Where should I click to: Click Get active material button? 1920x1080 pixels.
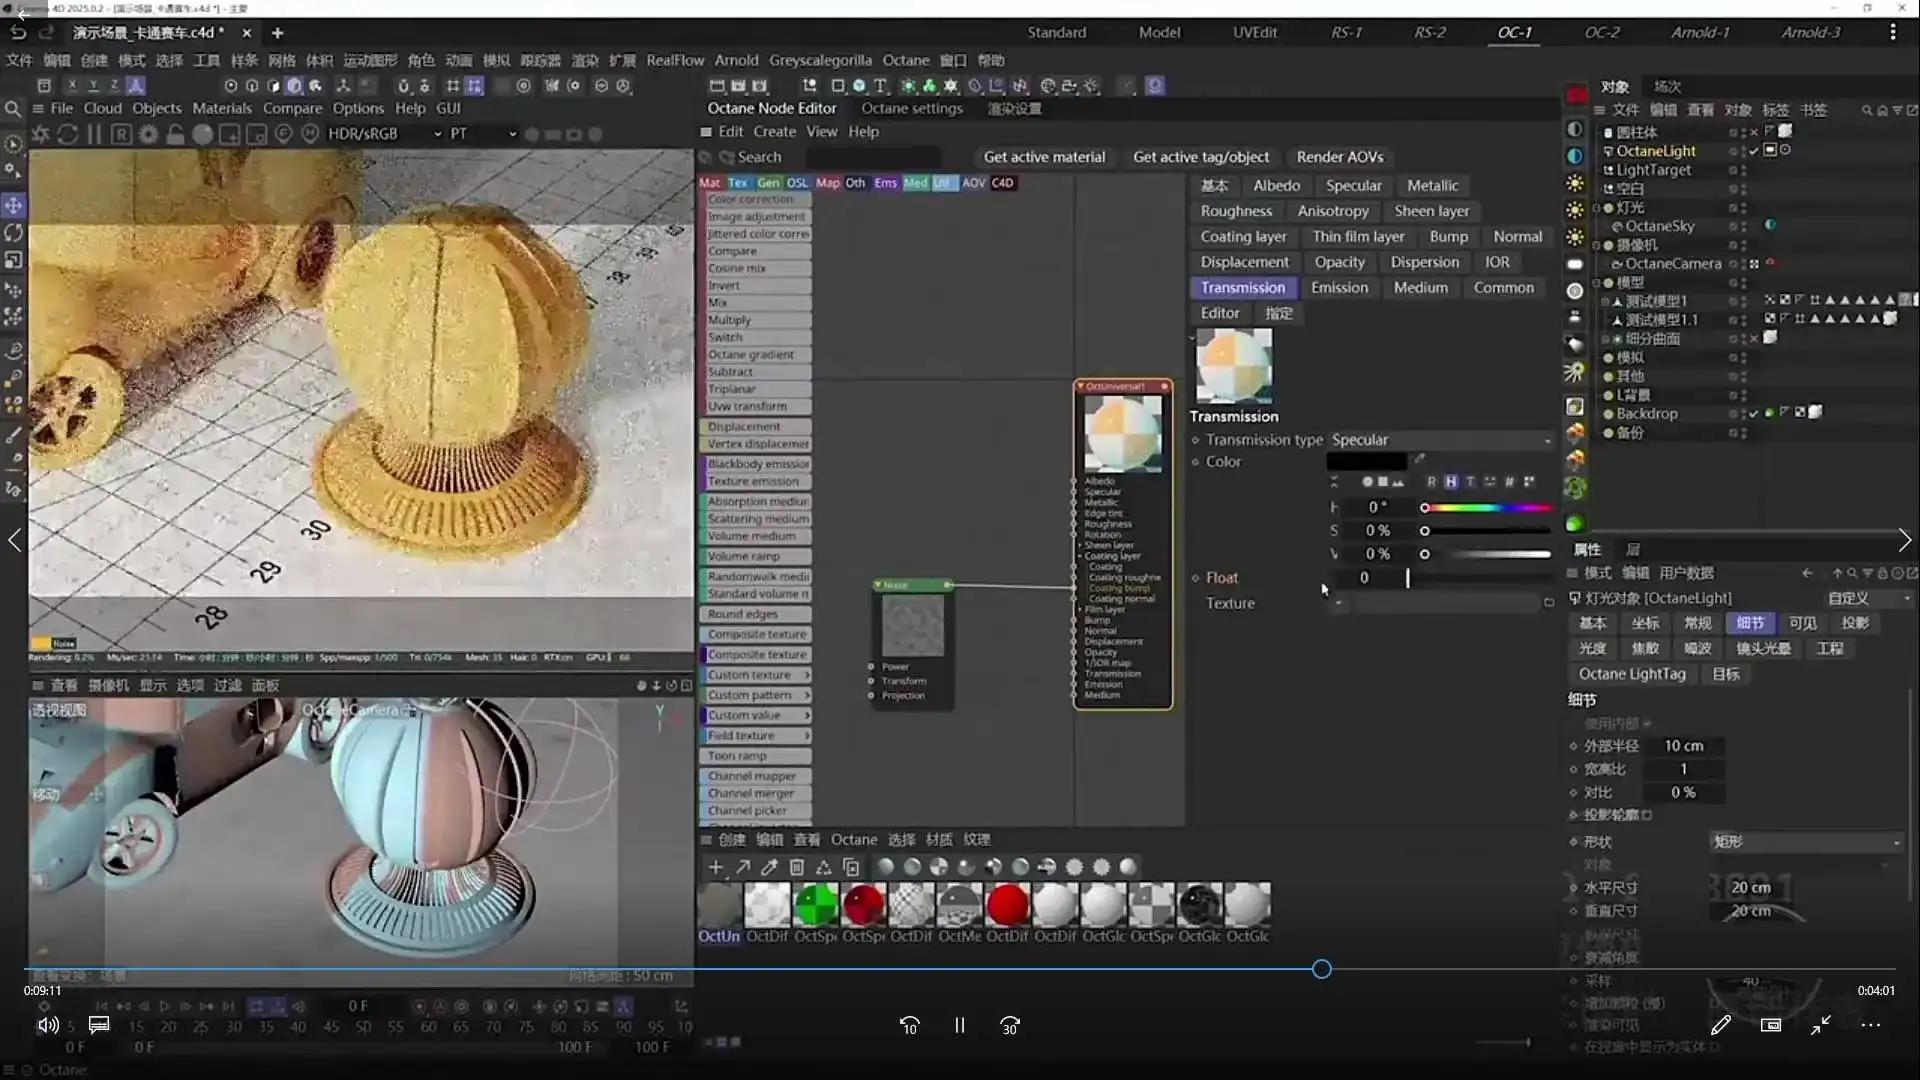click(x=1044, y=157)
